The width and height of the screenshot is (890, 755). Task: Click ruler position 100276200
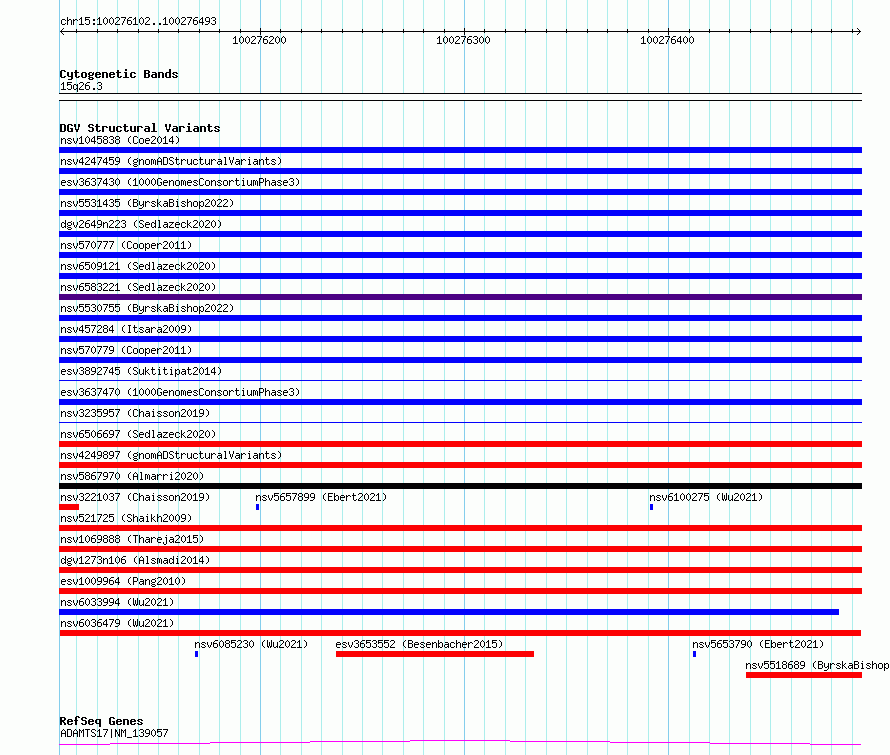coord(259,40)
